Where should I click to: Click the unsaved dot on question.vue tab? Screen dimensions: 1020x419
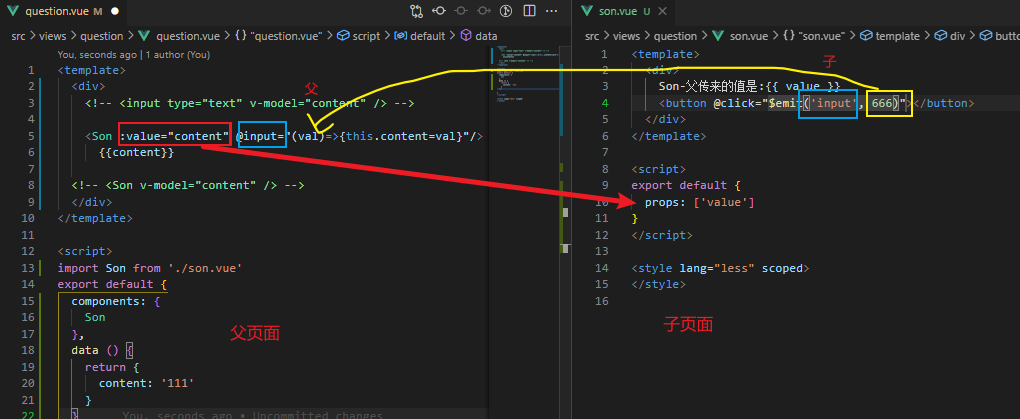pos(115,11)
